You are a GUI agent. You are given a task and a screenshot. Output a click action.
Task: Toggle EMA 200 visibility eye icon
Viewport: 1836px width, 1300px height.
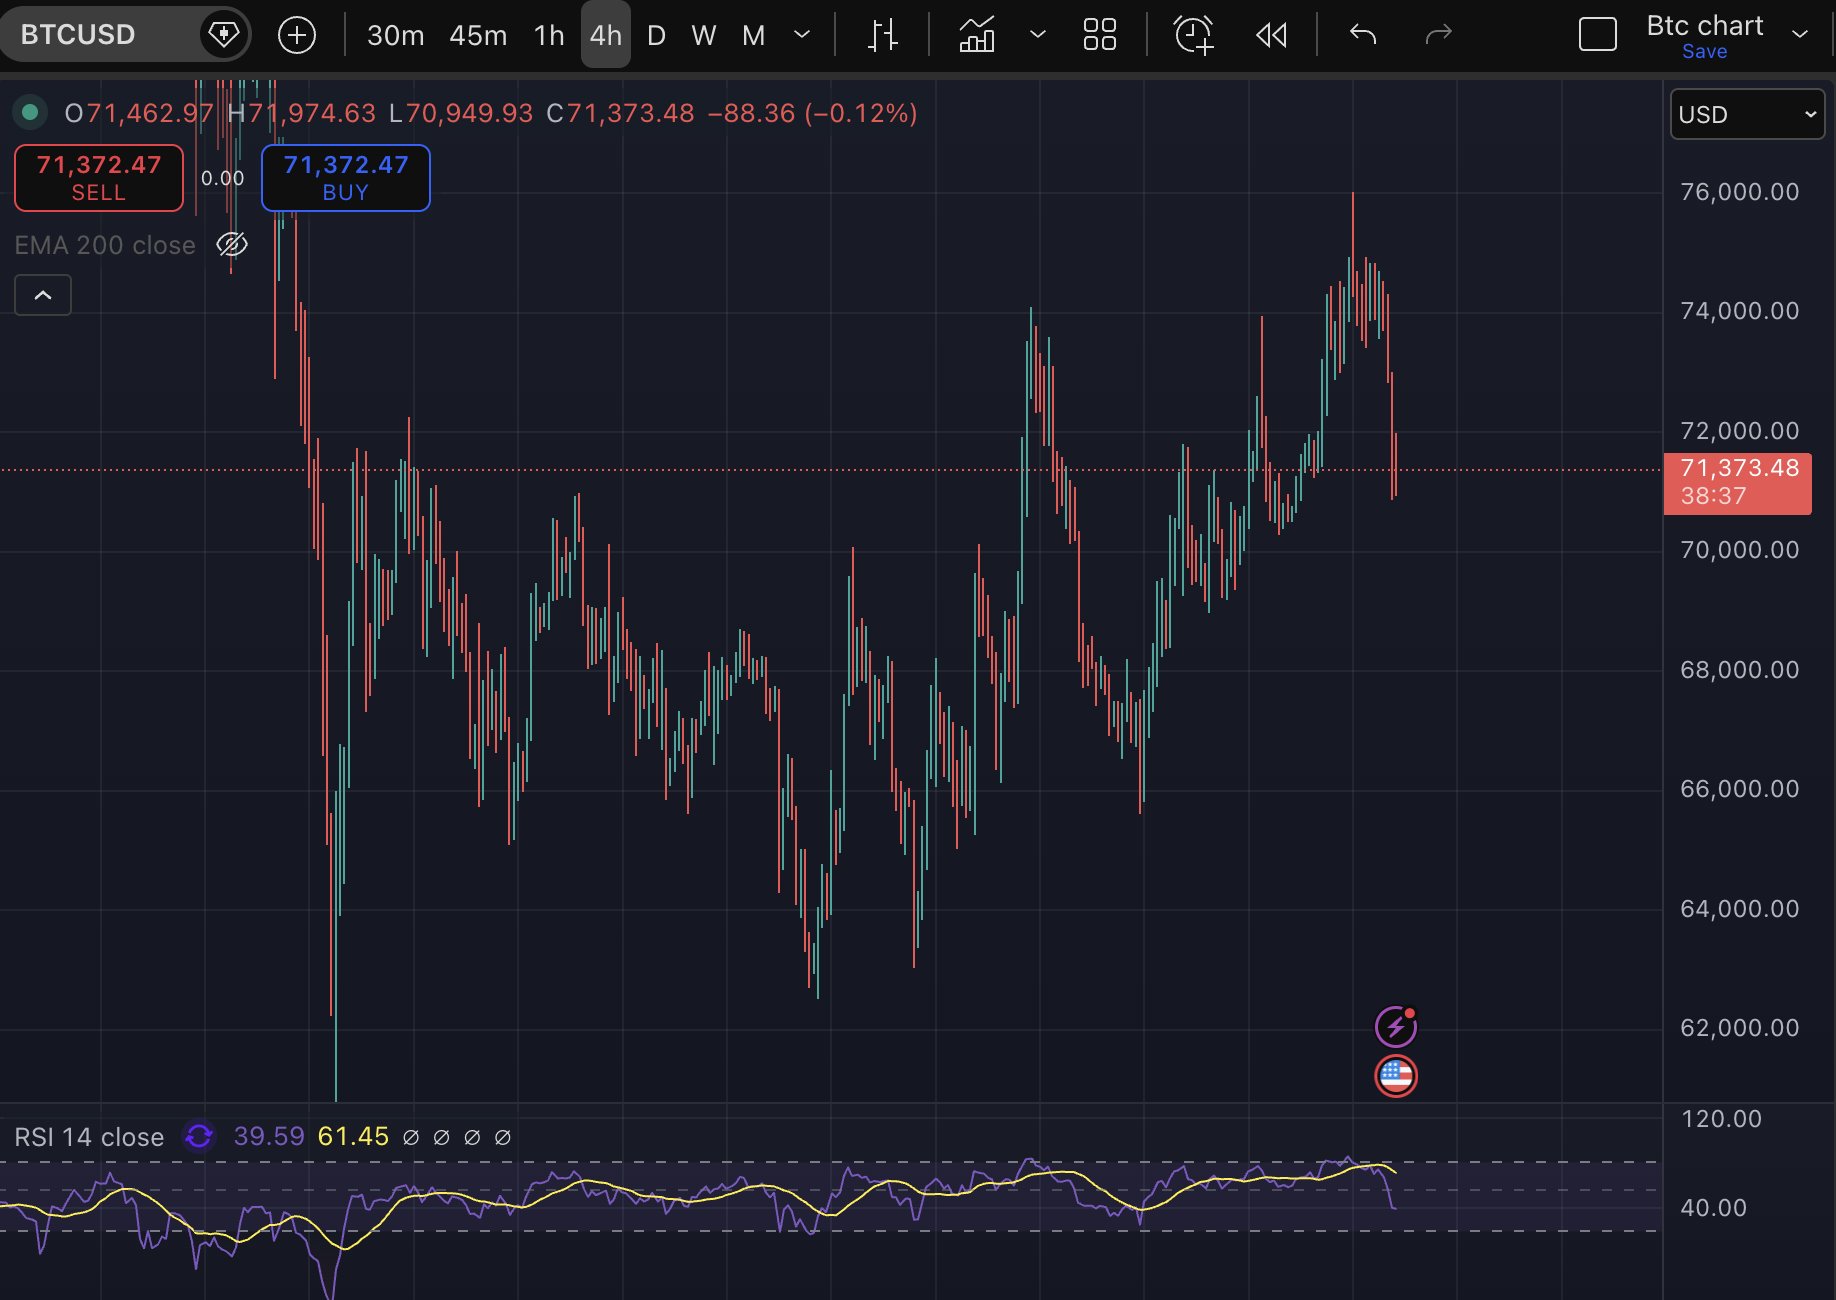tap(232, 245)
